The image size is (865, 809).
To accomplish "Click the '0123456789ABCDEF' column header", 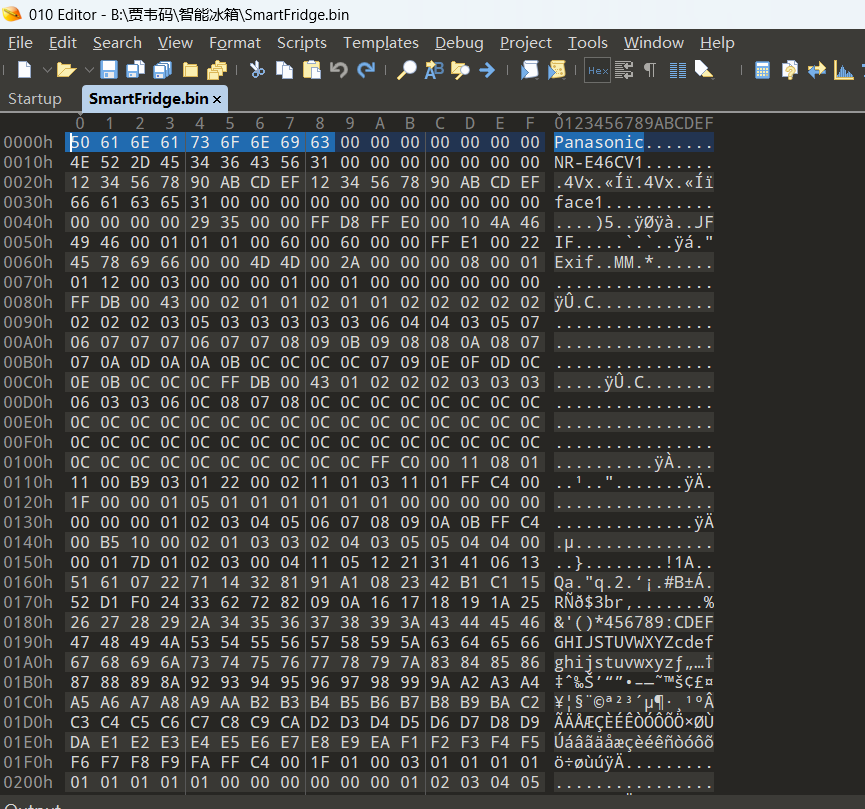I will point(634,123).
